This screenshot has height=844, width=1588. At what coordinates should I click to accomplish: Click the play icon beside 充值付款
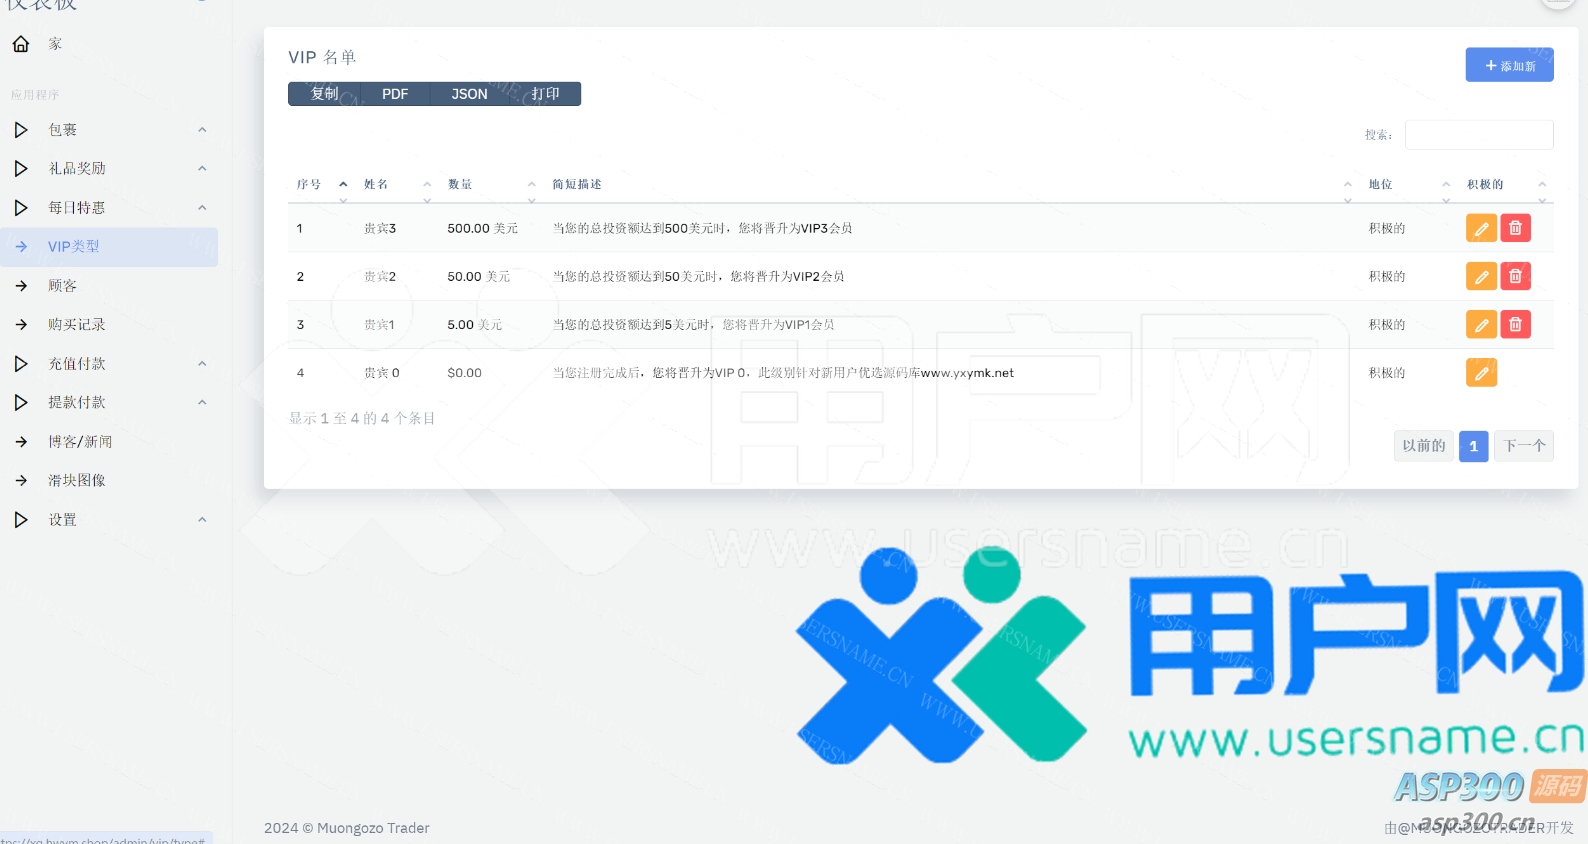pyautogui.click(x=21, y=364)
